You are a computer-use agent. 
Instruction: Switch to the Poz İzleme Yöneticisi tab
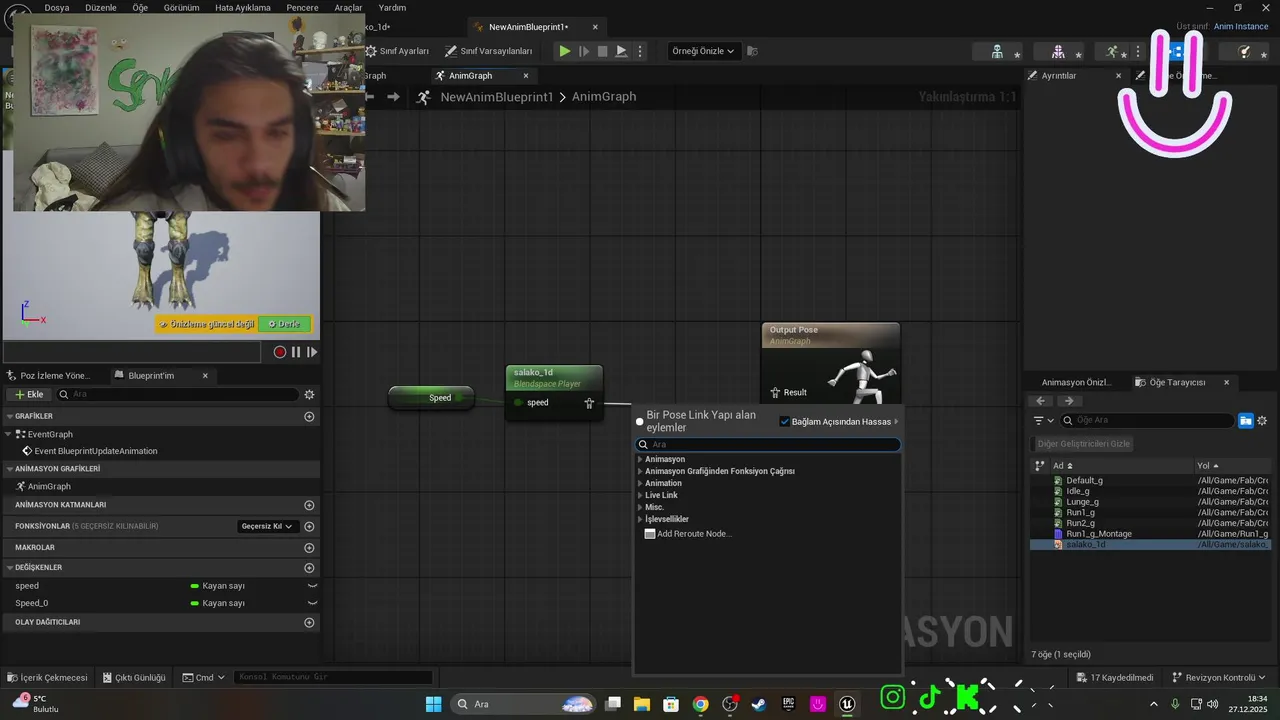[55, 376]
